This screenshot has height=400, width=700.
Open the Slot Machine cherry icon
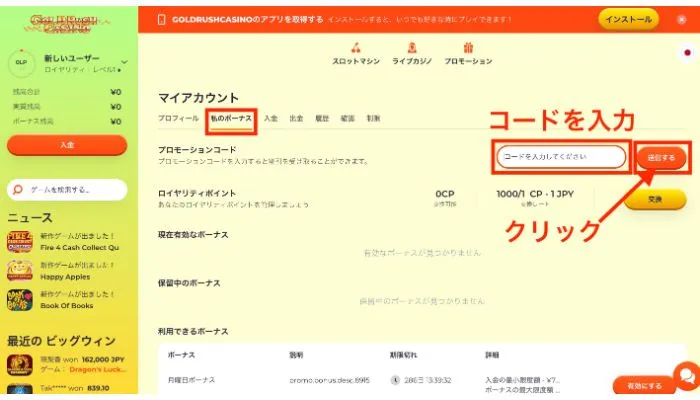tap(358, 48)
